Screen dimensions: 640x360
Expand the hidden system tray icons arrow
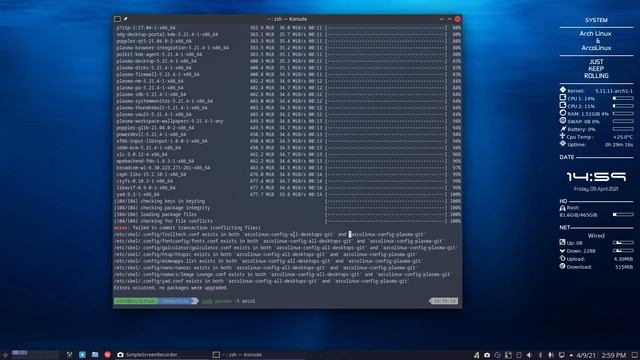click(571, 355)
